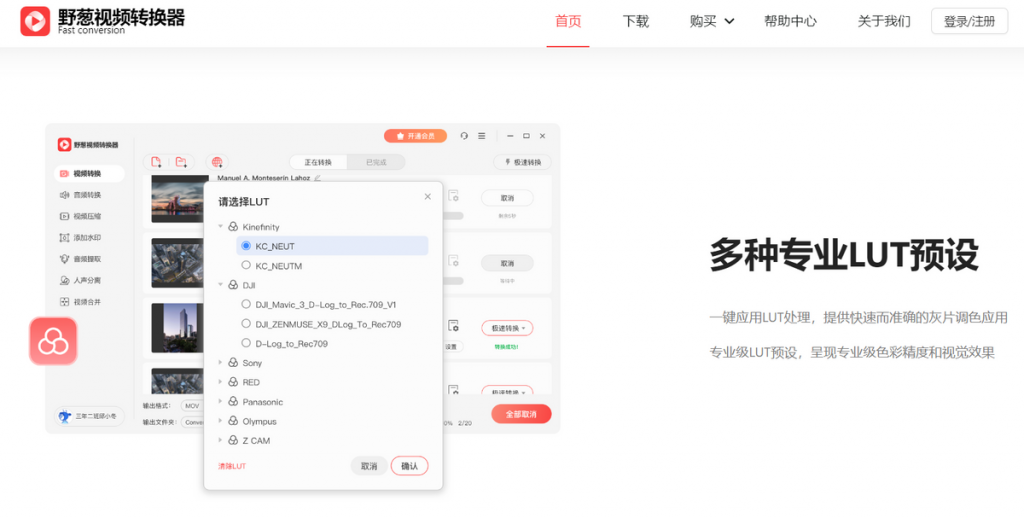Viewport: 1024px width, 518px height.
Task: Visit the 关于我们 page
Action: pos(884,22)
